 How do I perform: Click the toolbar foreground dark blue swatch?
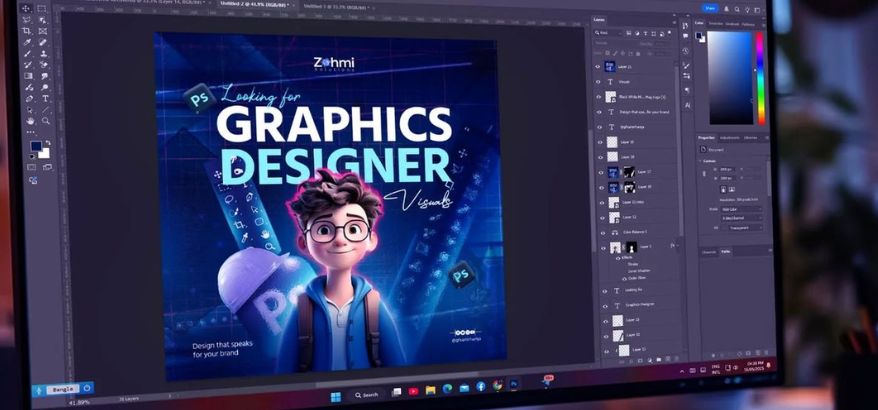pyautogui.click(x=35, y=146)
